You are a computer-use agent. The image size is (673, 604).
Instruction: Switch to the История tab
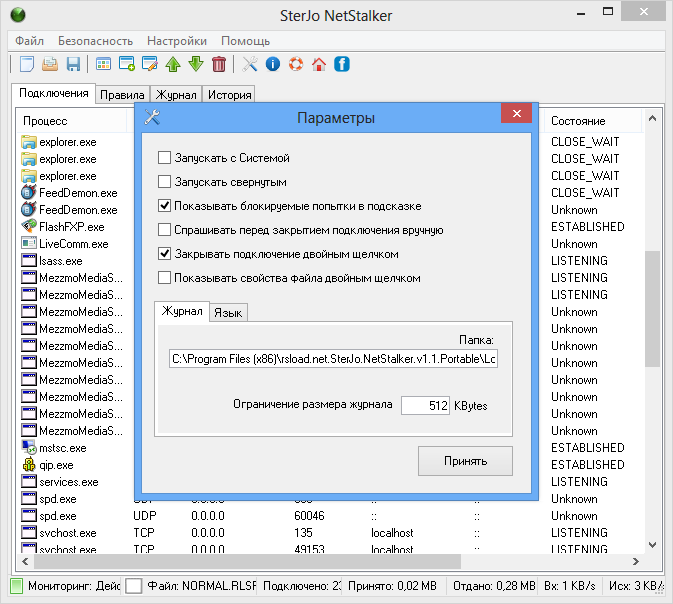(x=229, y=94)
